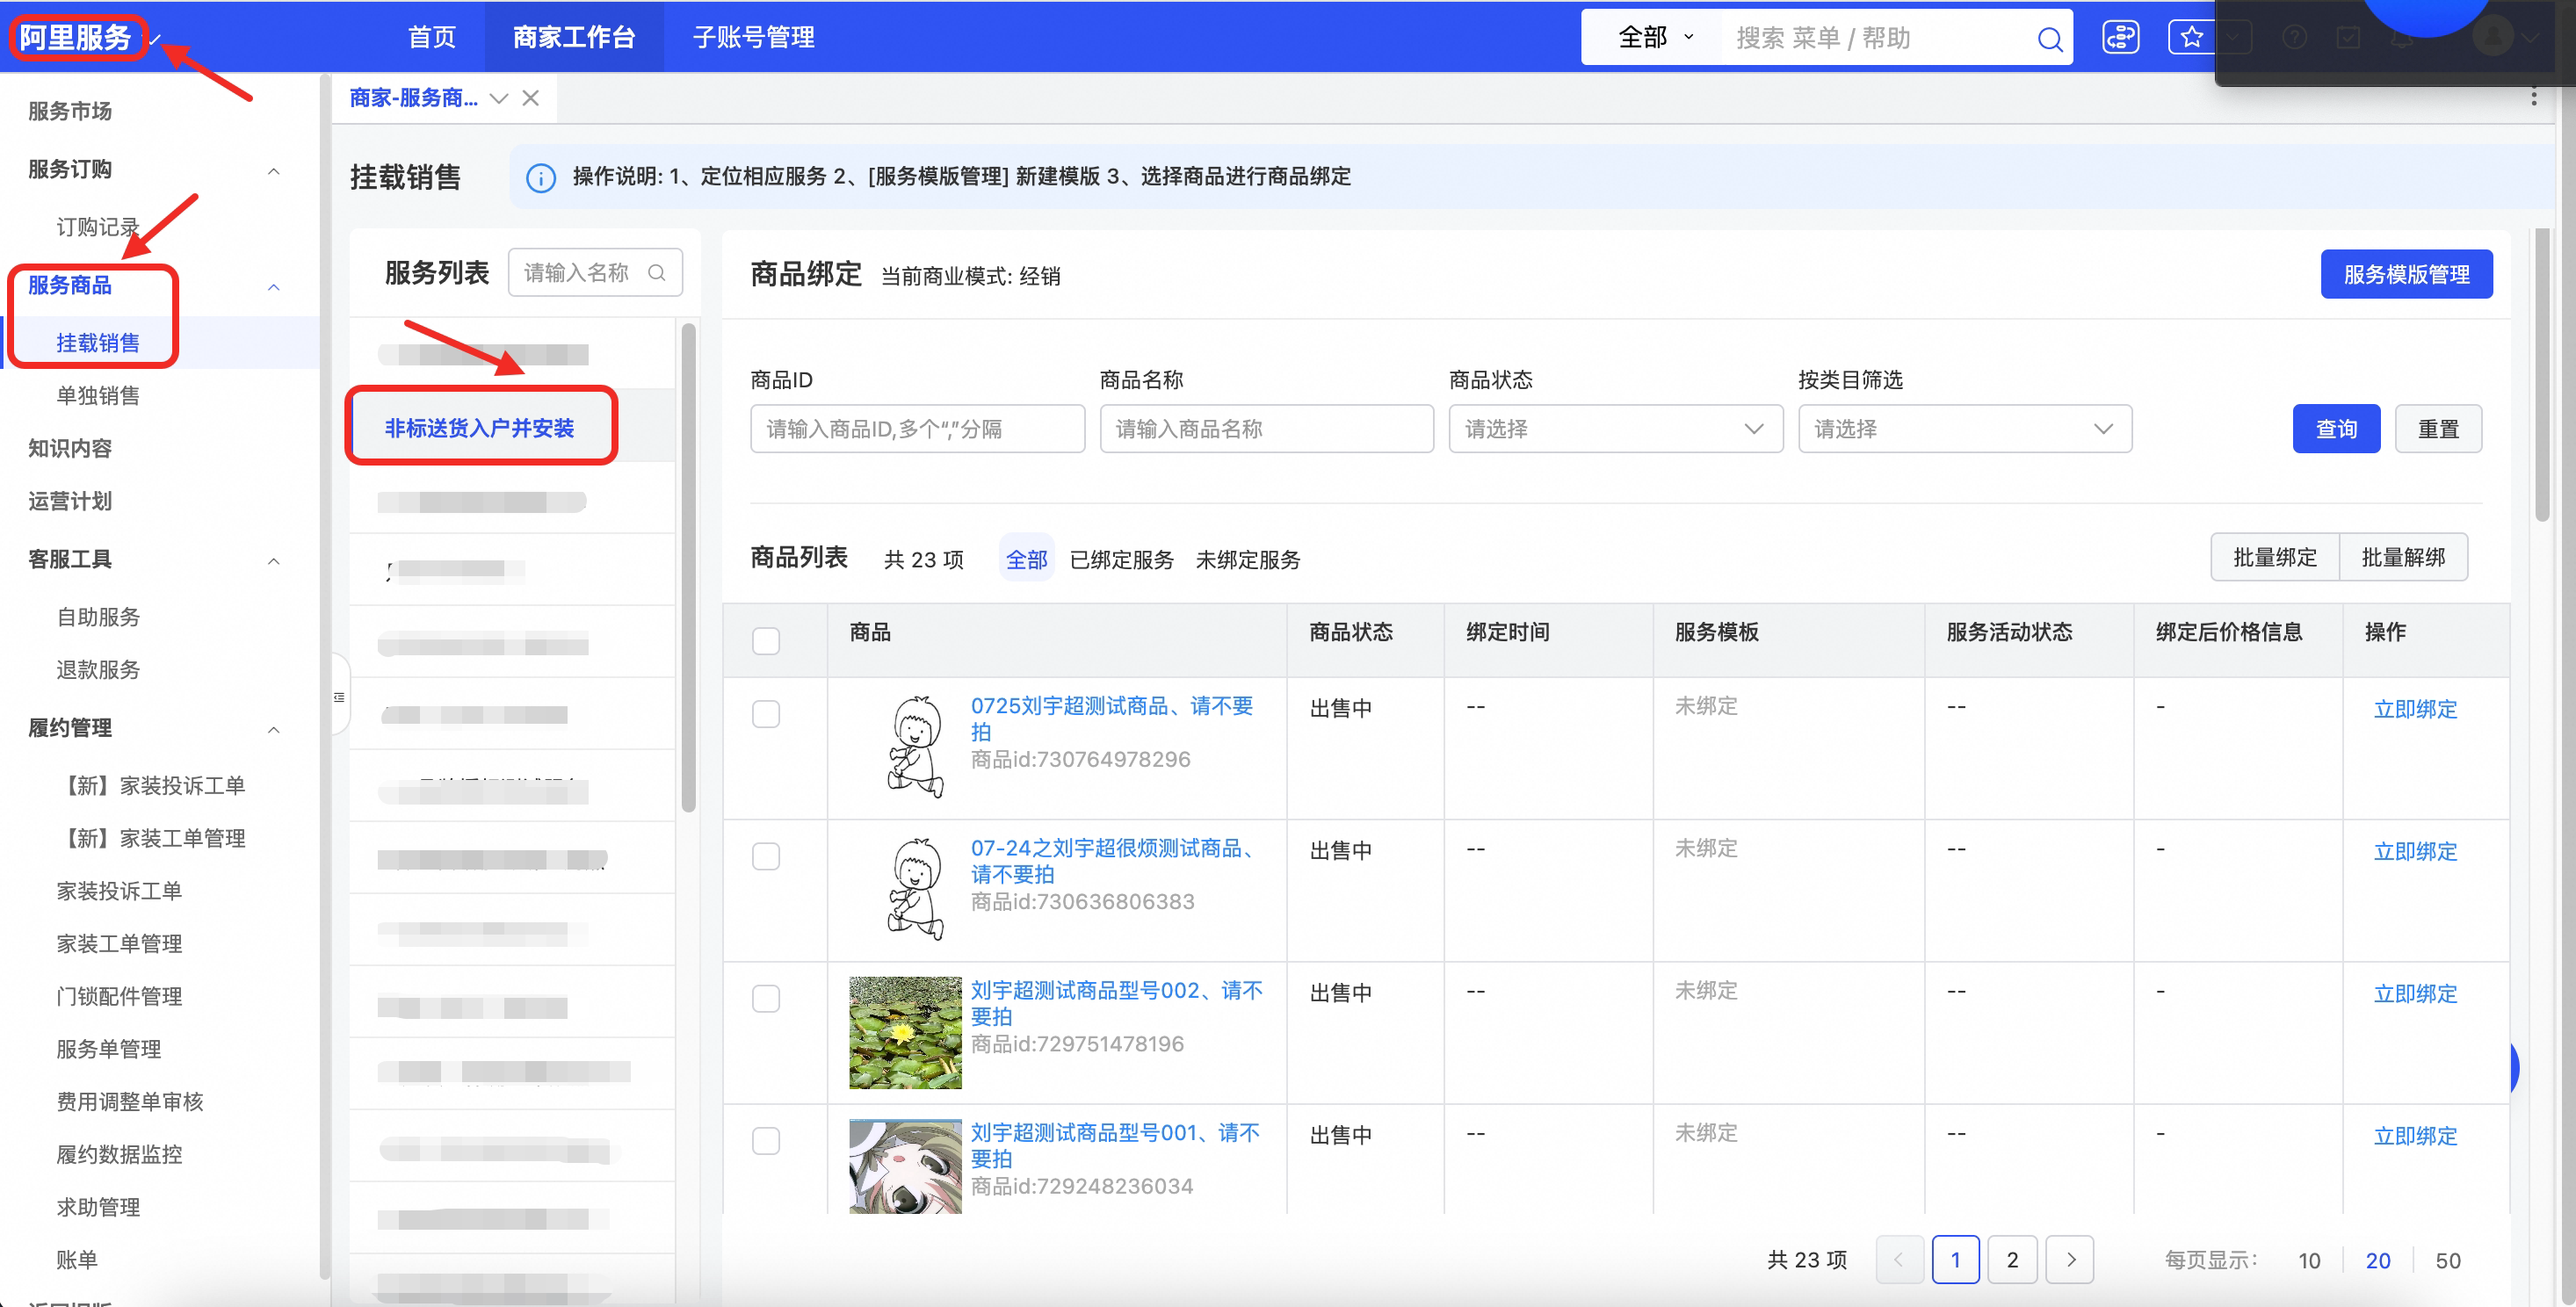Image resolution: width=2576 pixels, height=1307 pixels.
Task: Collapse the 服务商品 sidebar section
Action: (x=273, y=288)
